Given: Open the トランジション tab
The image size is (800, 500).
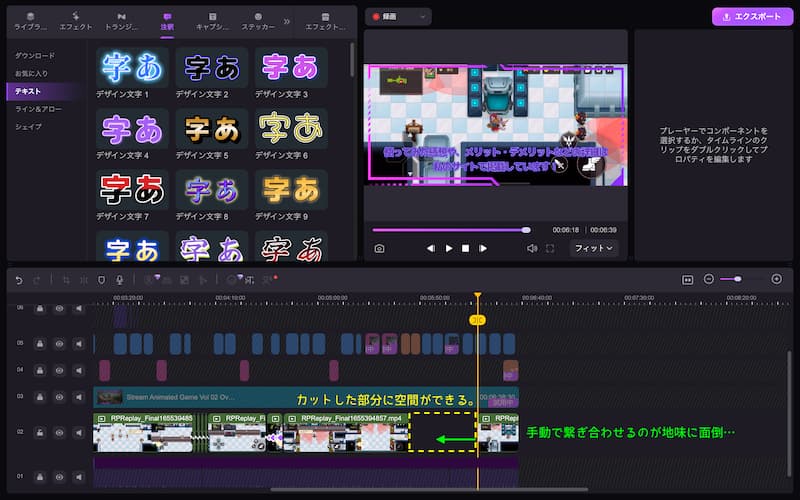Looking at the screenshot, I should pyautogui.click(x=121, y=21).
